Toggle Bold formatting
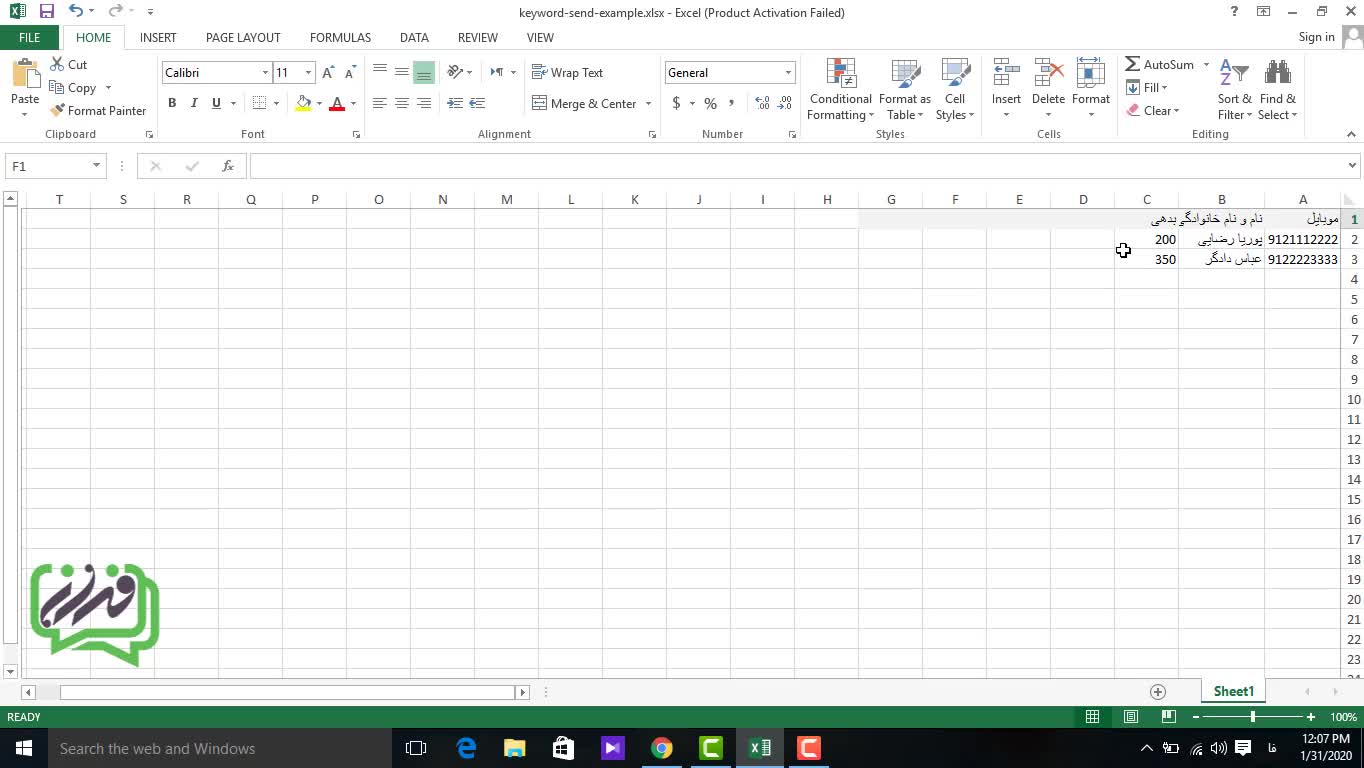The height and width of the screenshot is (768, 1364). point(172,103)
